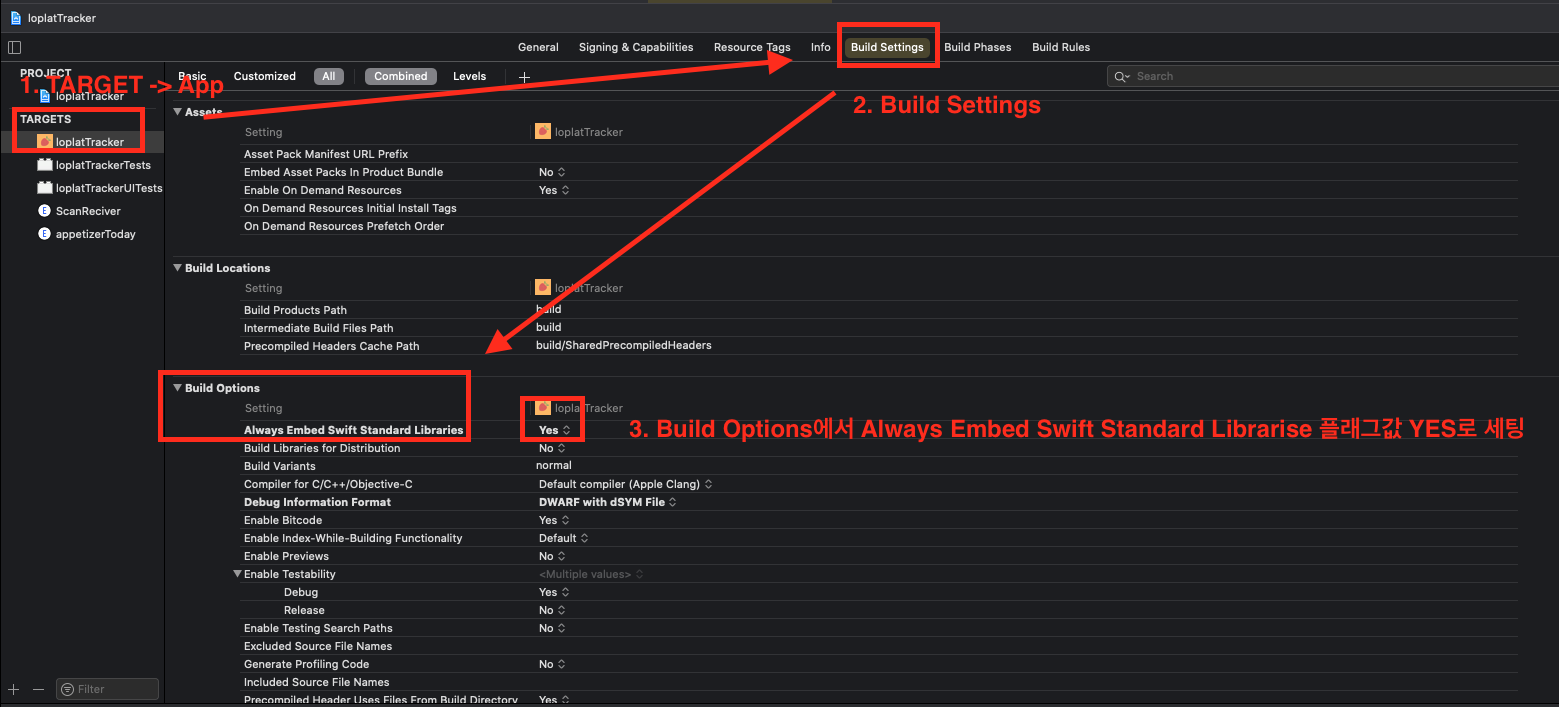The height and width of the screenshot is (707, 1559).
Task: Click build/SharedPrecompiledHeaders value
Action: (623, 345)
